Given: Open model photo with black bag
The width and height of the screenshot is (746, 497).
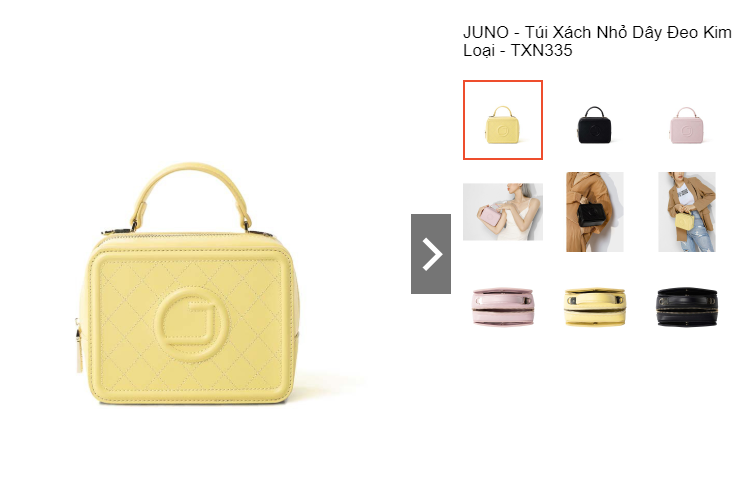Looking at the screenshot, I should pos(595,212).
